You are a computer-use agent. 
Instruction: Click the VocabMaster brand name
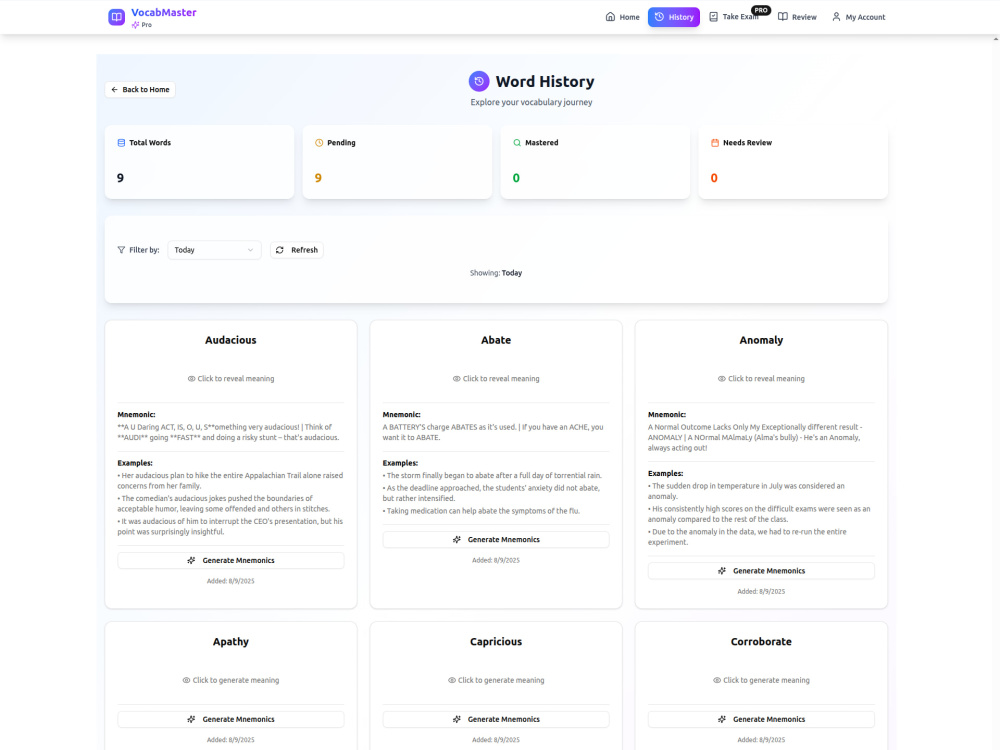pos(164,12)
